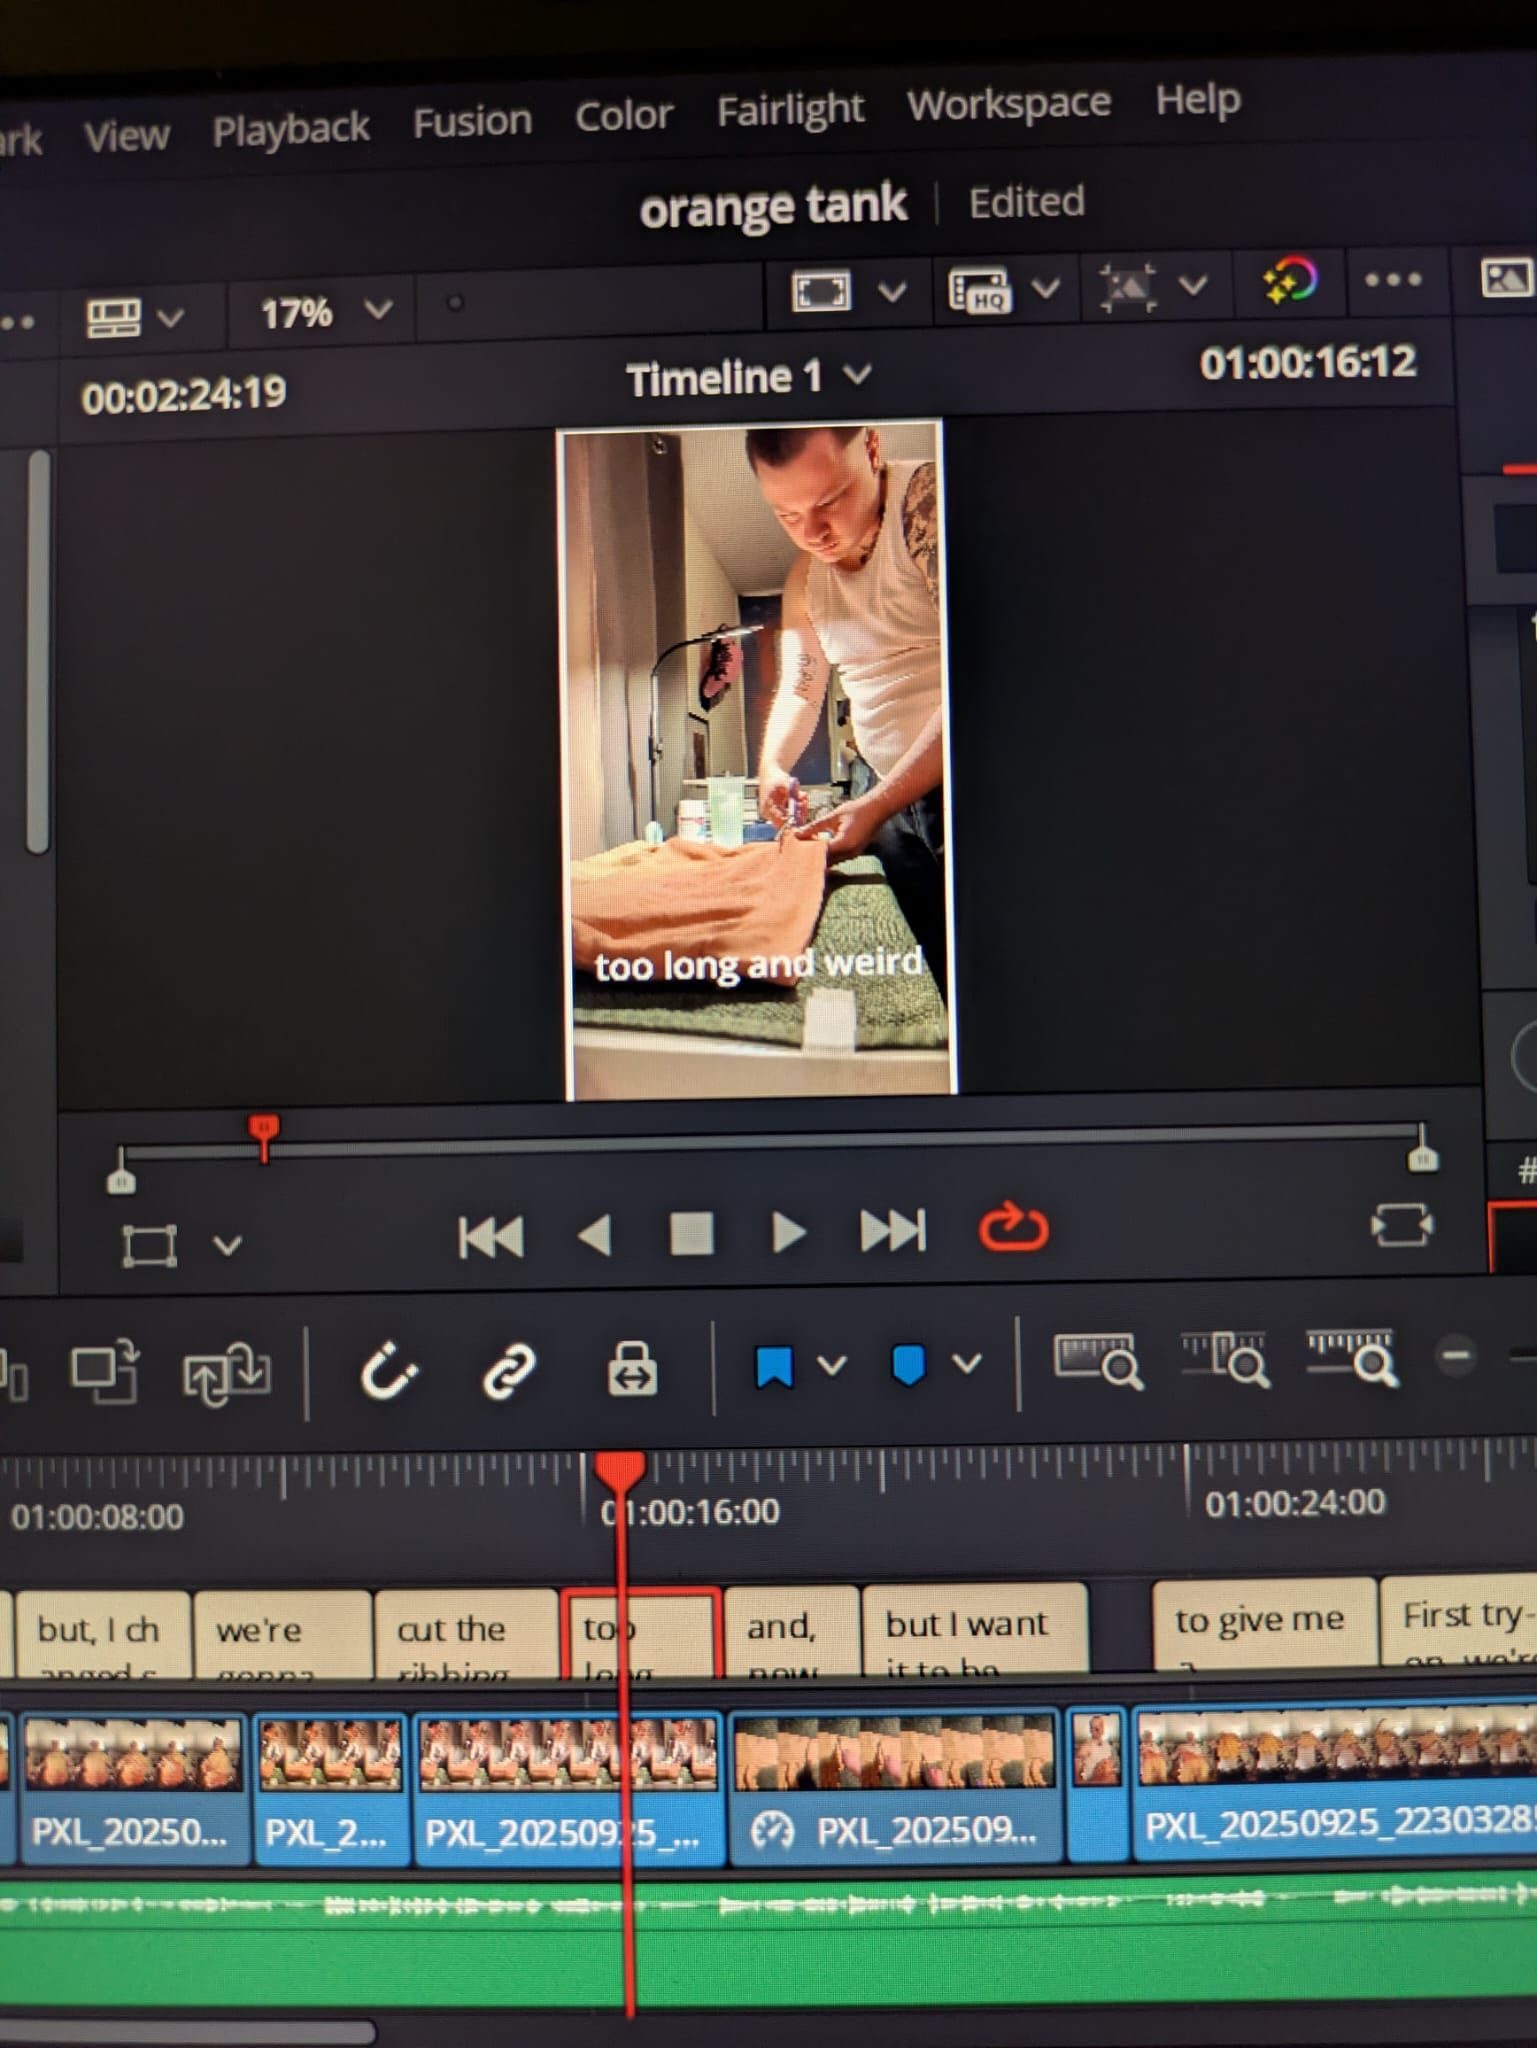Open the three-dots viewer options menu
1537x2048 pixels.
1393,280
